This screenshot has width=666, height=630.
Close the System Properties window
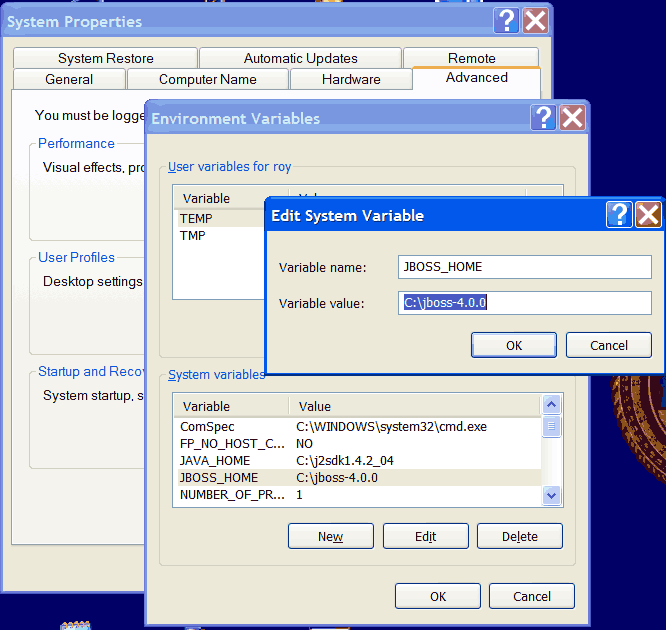[x=536, y=21]
